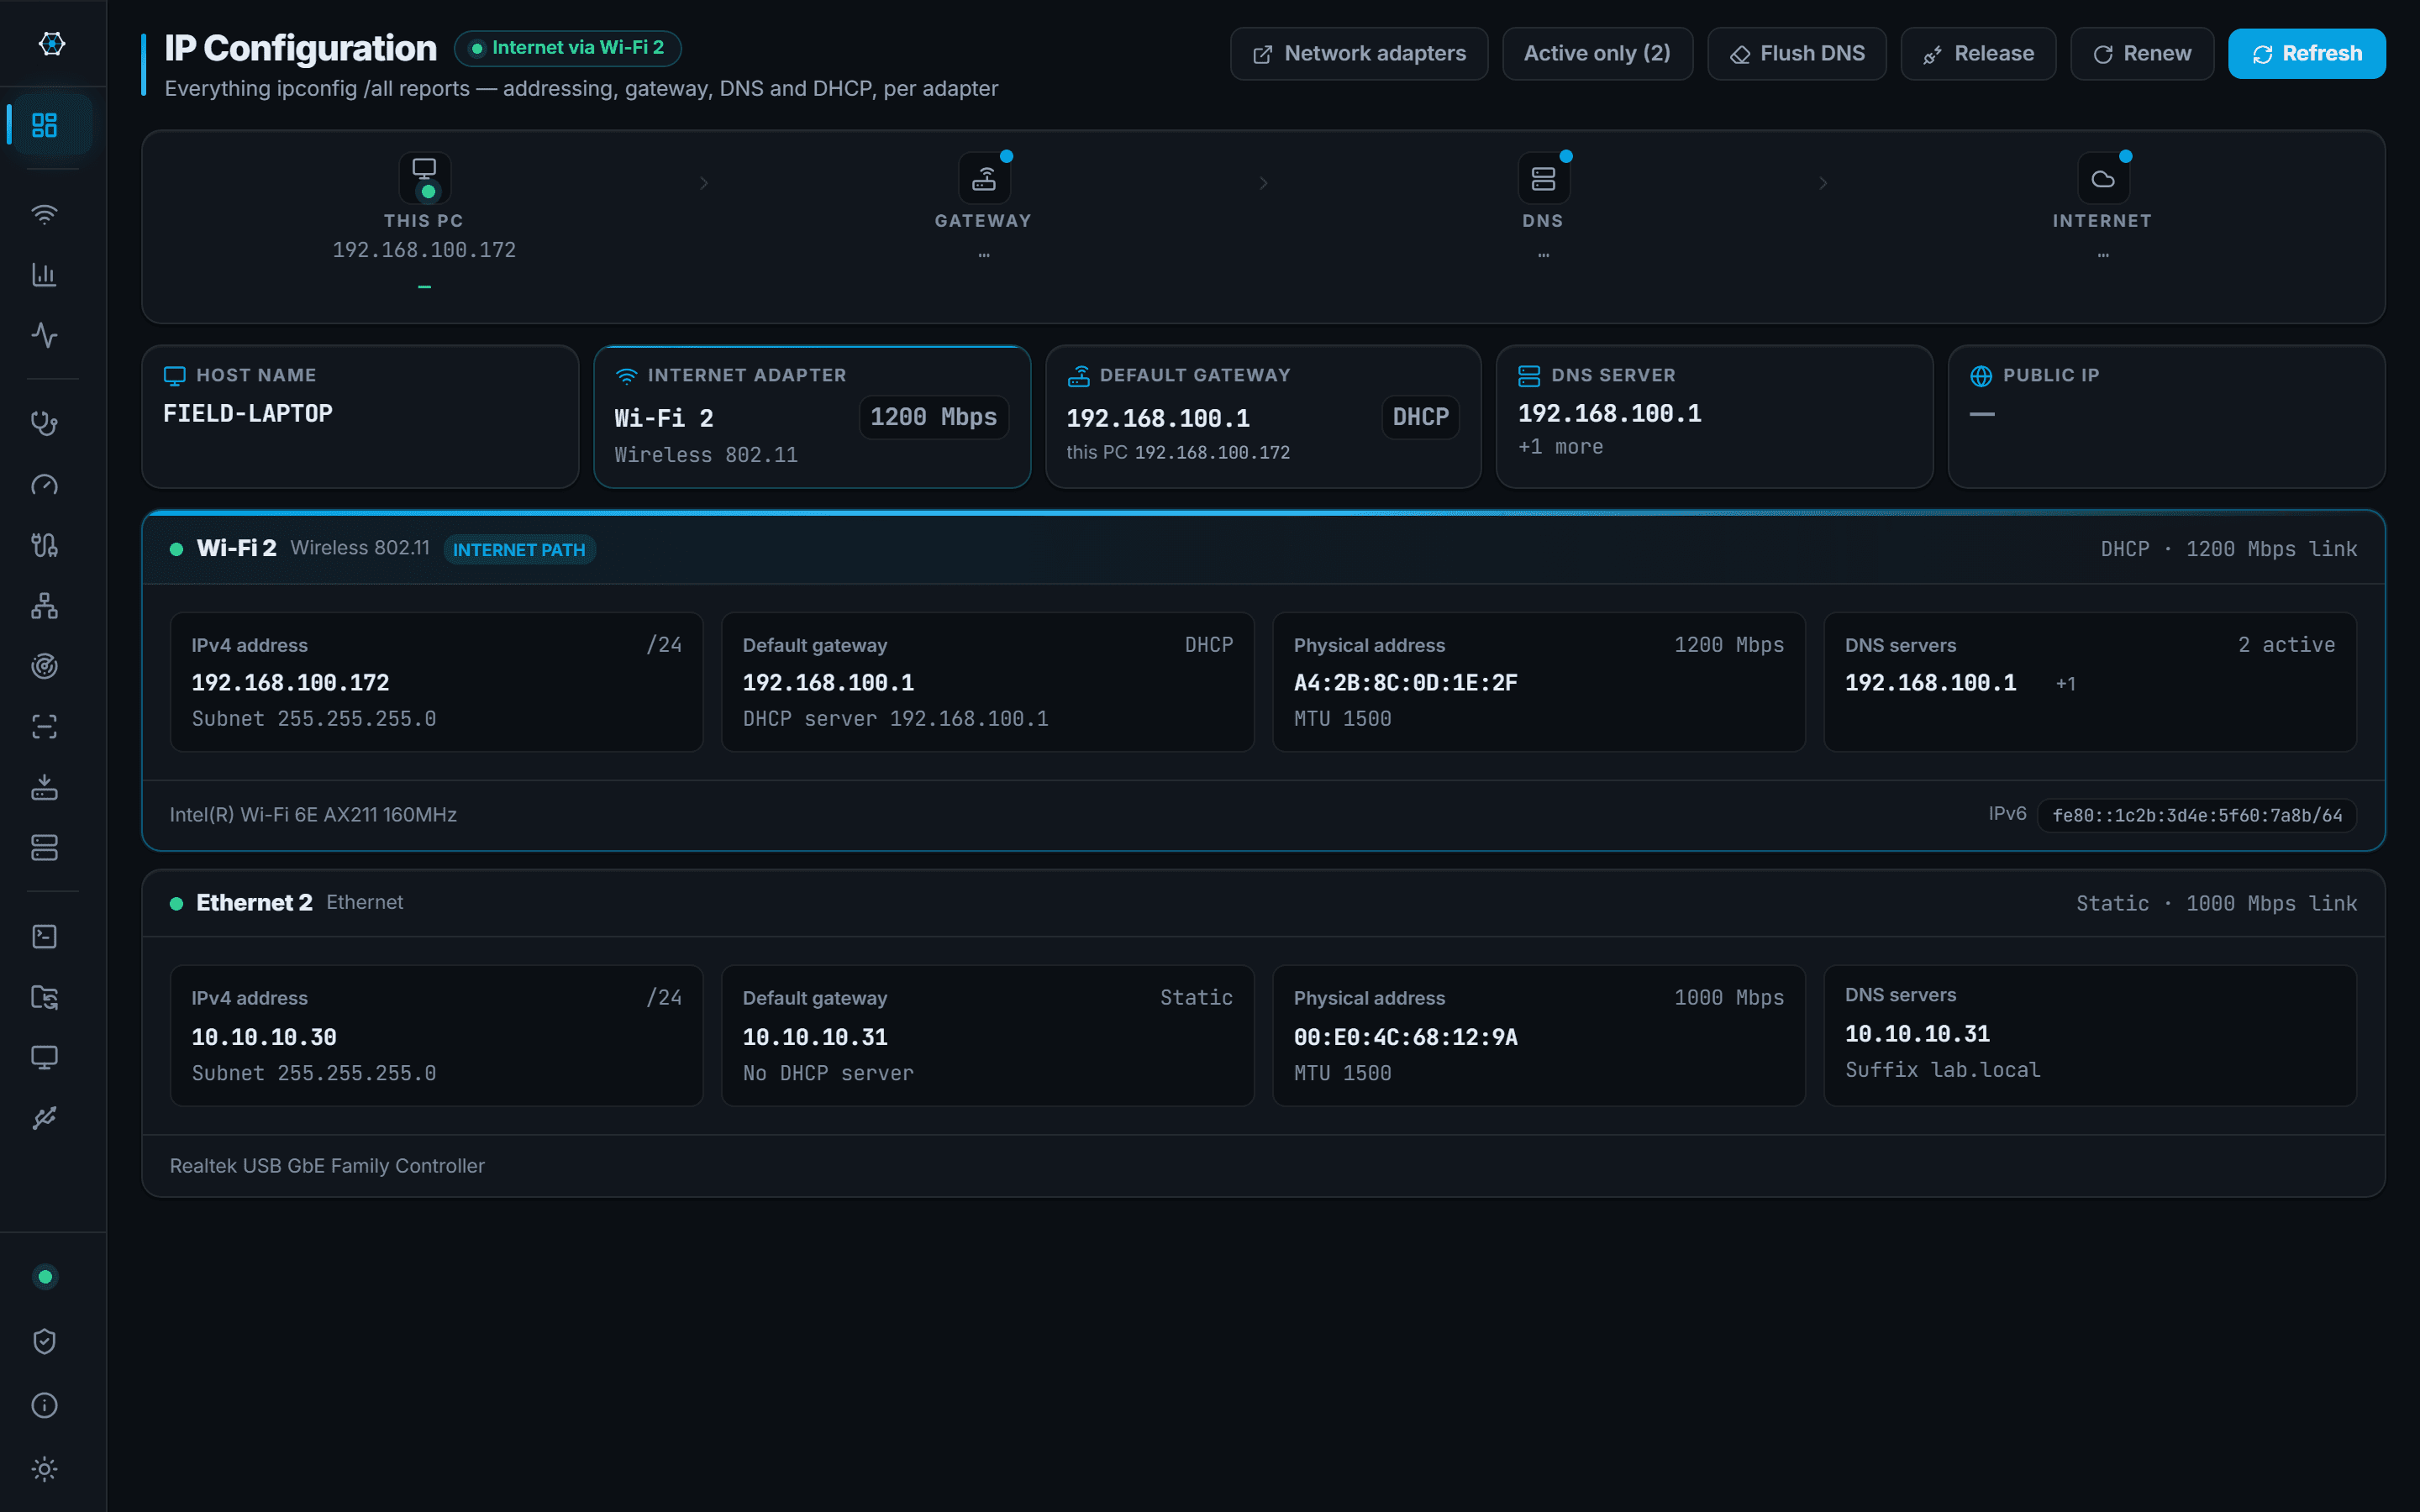Click '2 active' in Wi-Fi DNS servers

point(2286,645)
